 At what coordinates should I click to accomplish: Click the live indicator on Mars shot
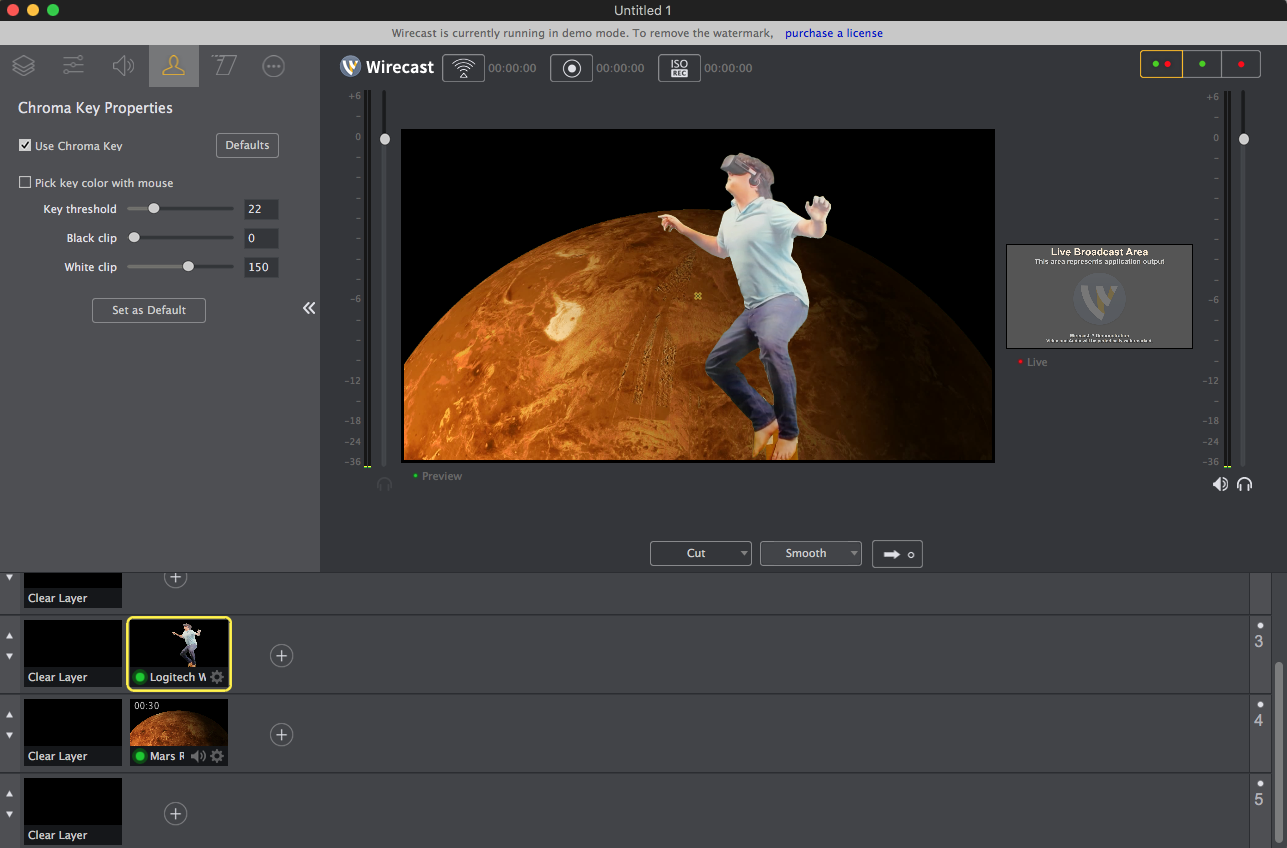[x=140, y=756]
